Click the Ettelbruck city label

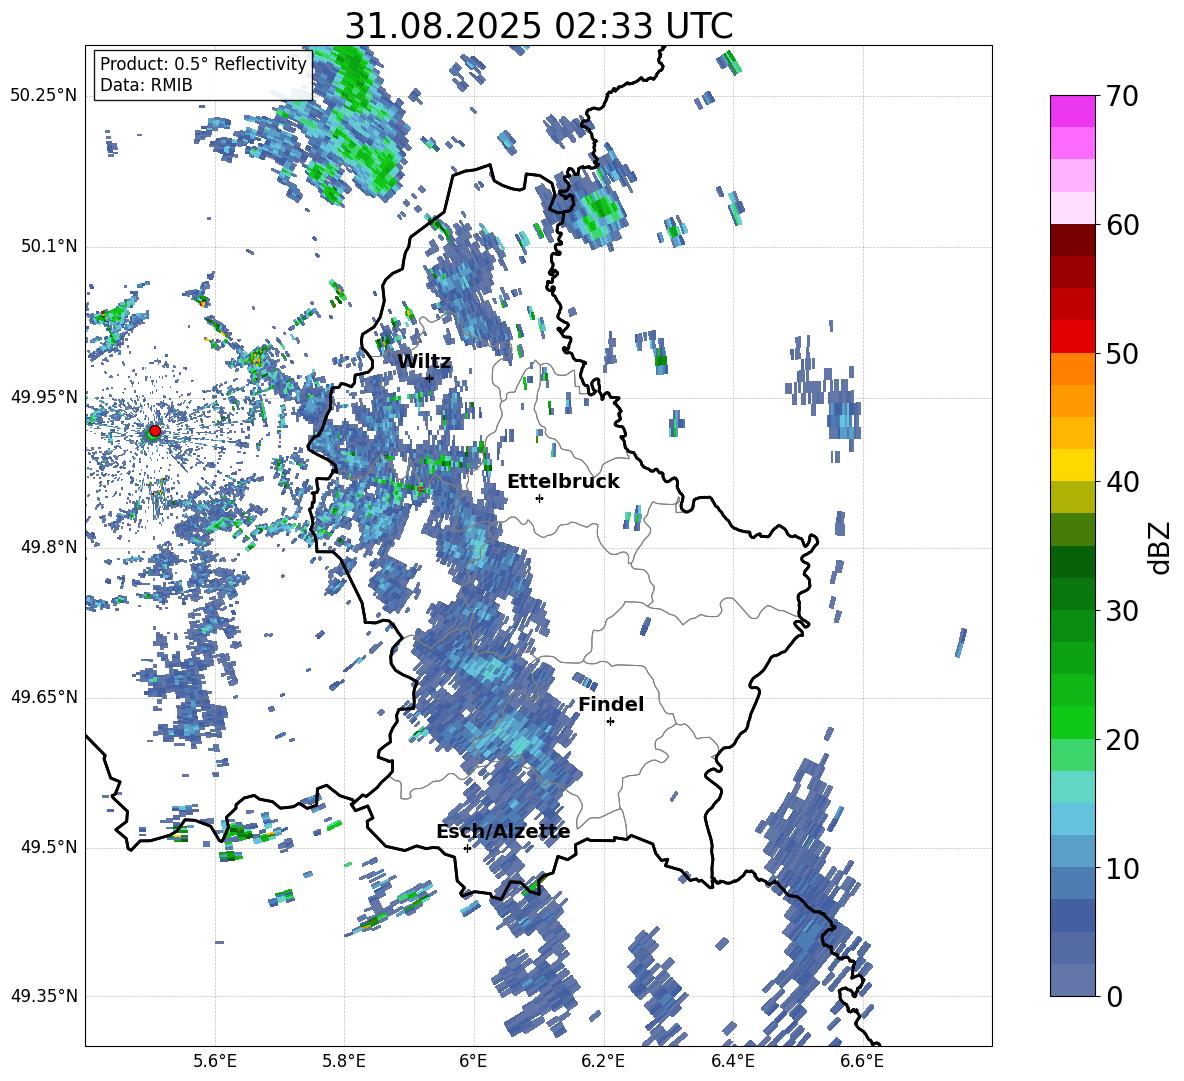coord(563,482)
